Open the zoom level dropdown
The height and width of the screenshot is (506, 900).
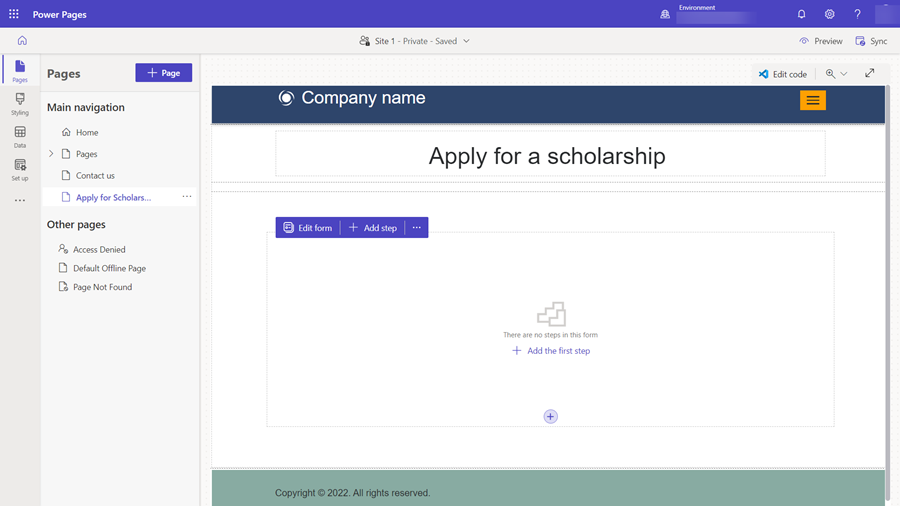[836, 73]
